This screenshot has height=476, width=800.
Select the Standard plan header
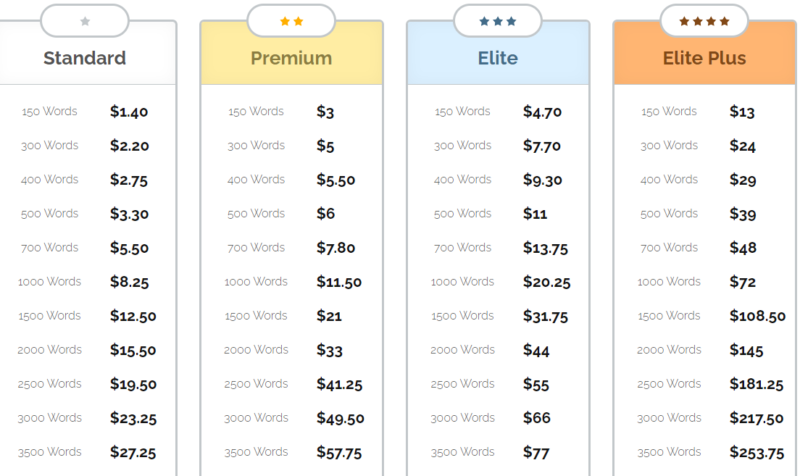[x=85, y=58]
